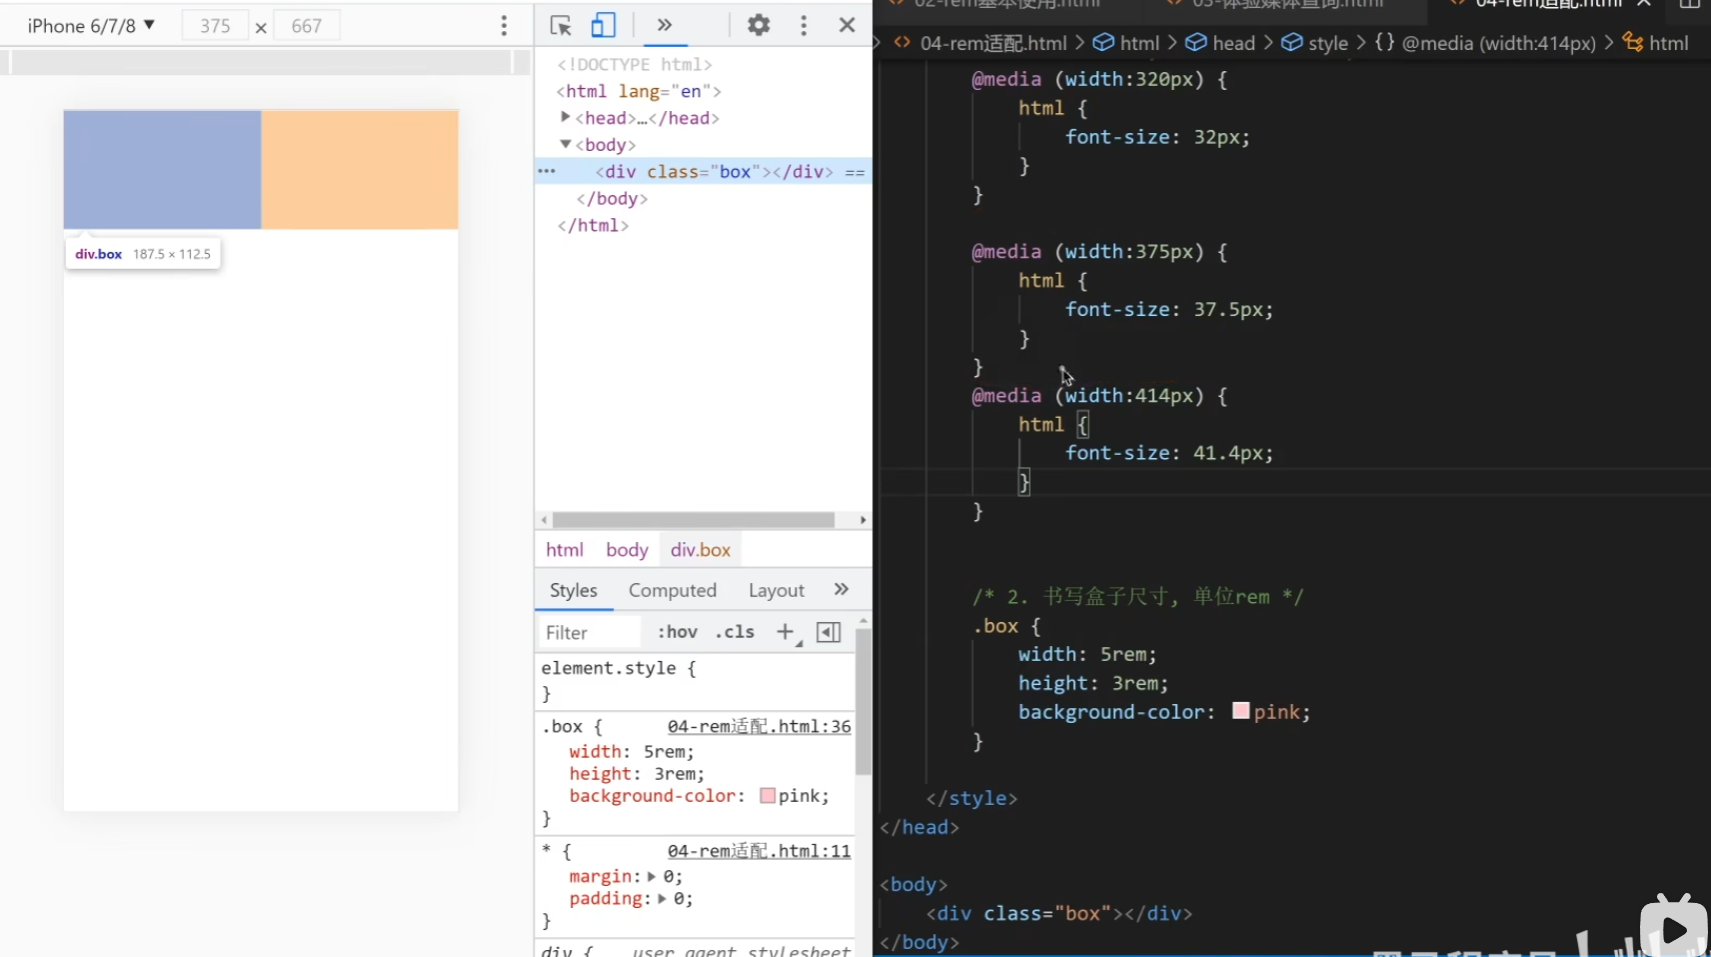Edit the viewport height field 667
Viewport: 1711px width, 957px height.
[306, 26]
